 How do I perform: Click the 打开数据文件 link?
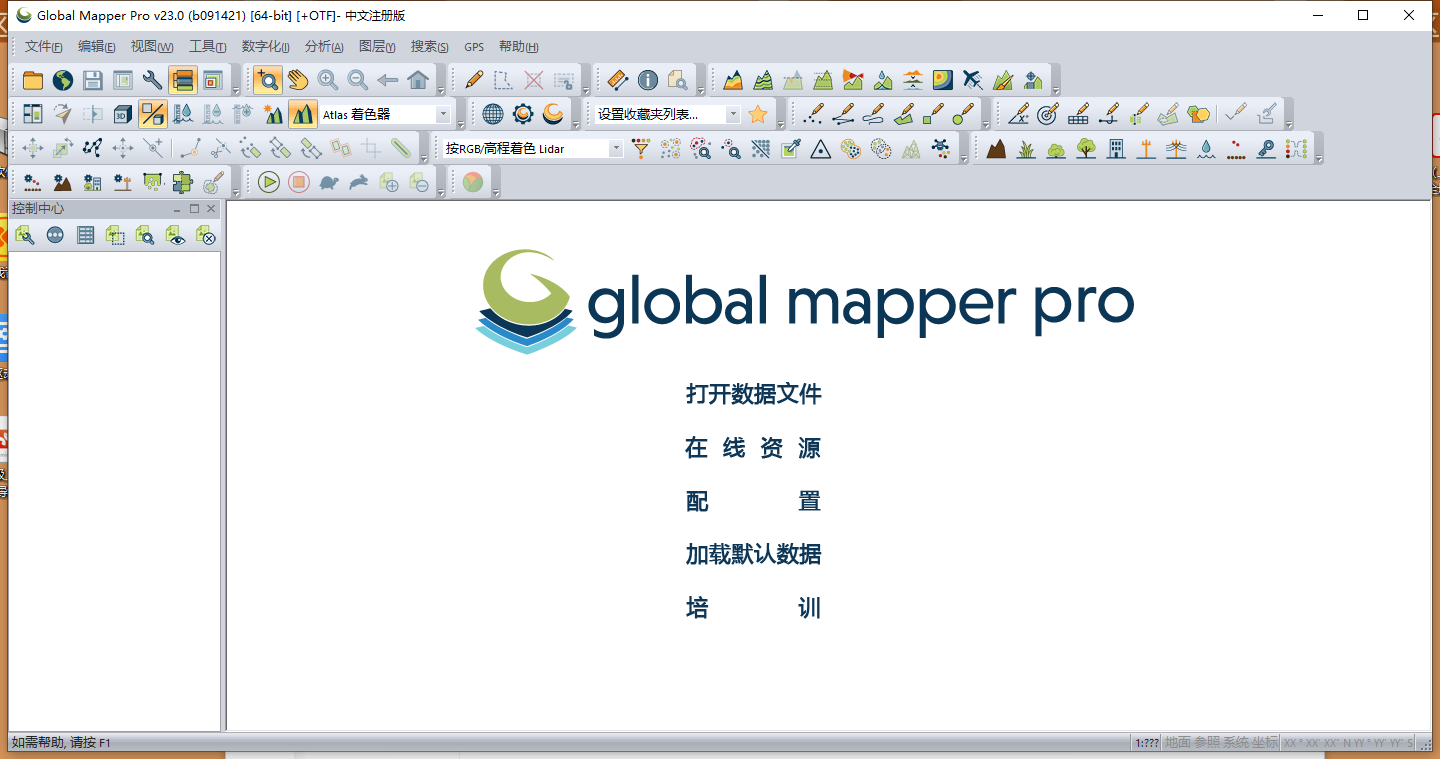[x=754, y=394]
